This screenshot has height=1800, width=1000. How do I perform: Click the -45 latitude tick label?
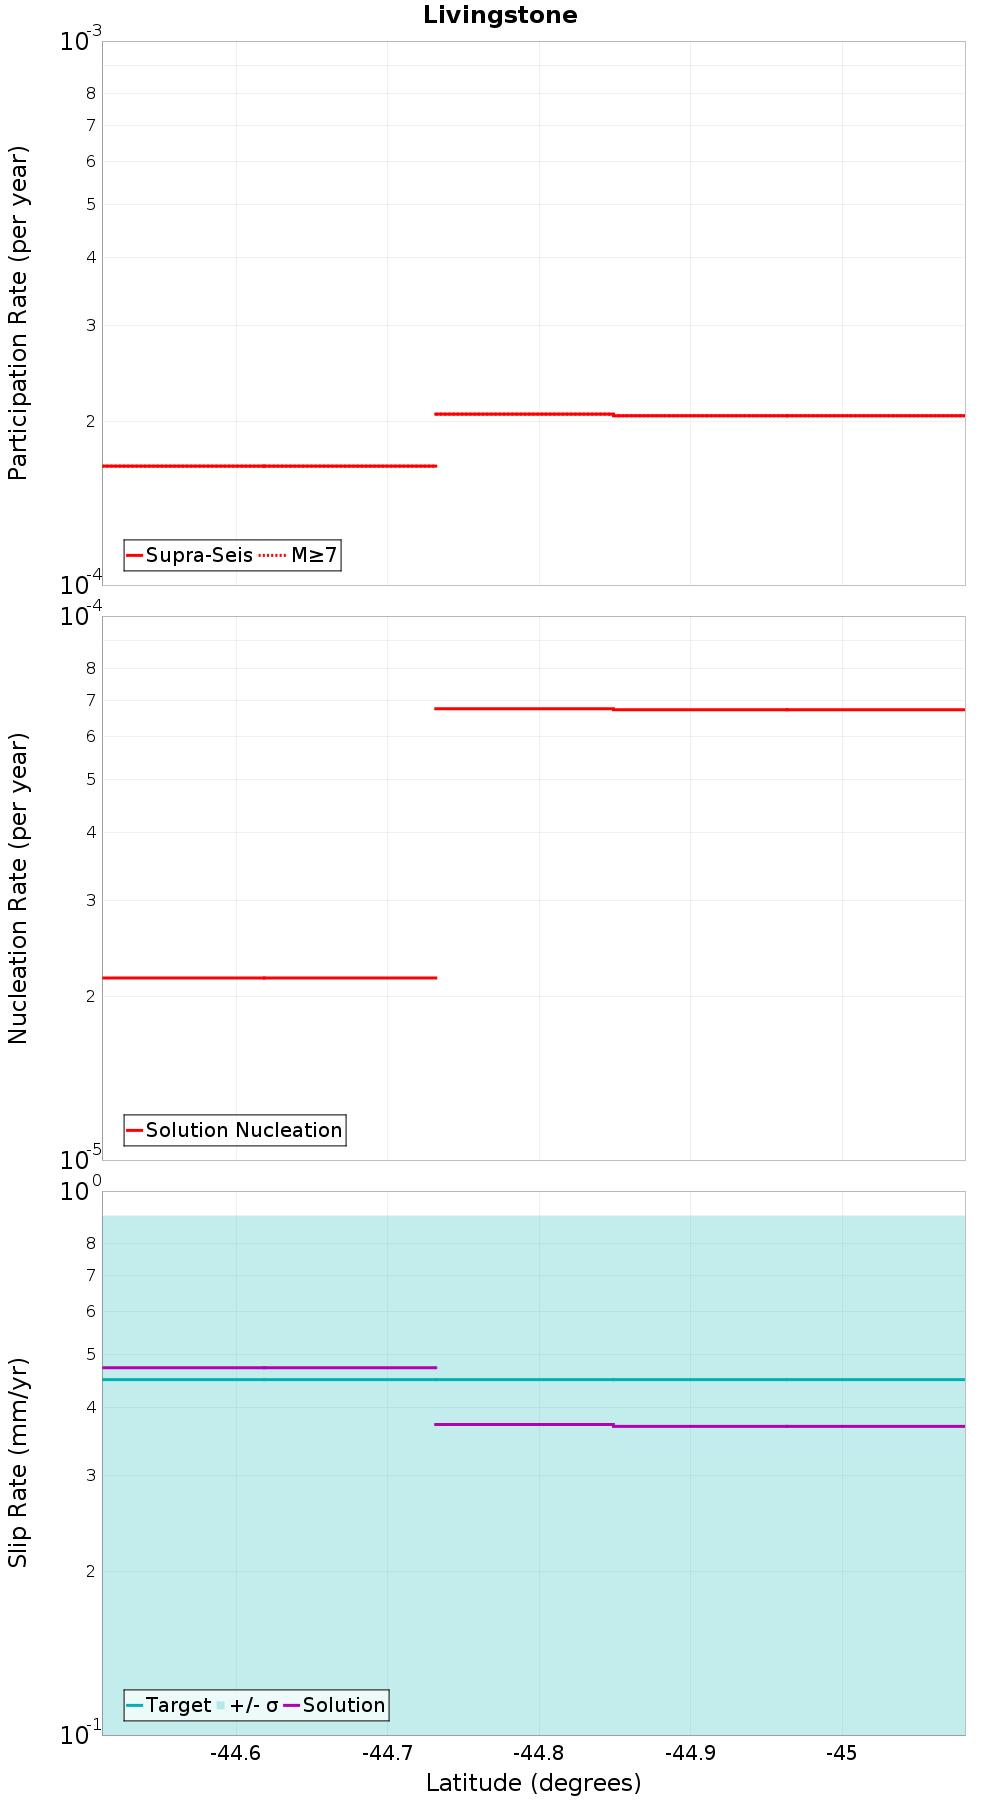(x=842, y=1753)
